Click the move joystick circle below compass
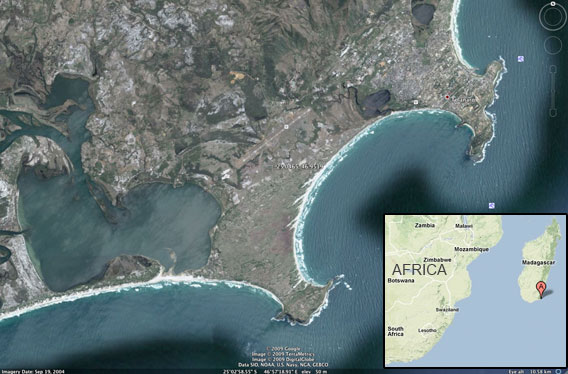Image resolution: width=568 pixels, height=374 pixels. click(x=553, y=46)
